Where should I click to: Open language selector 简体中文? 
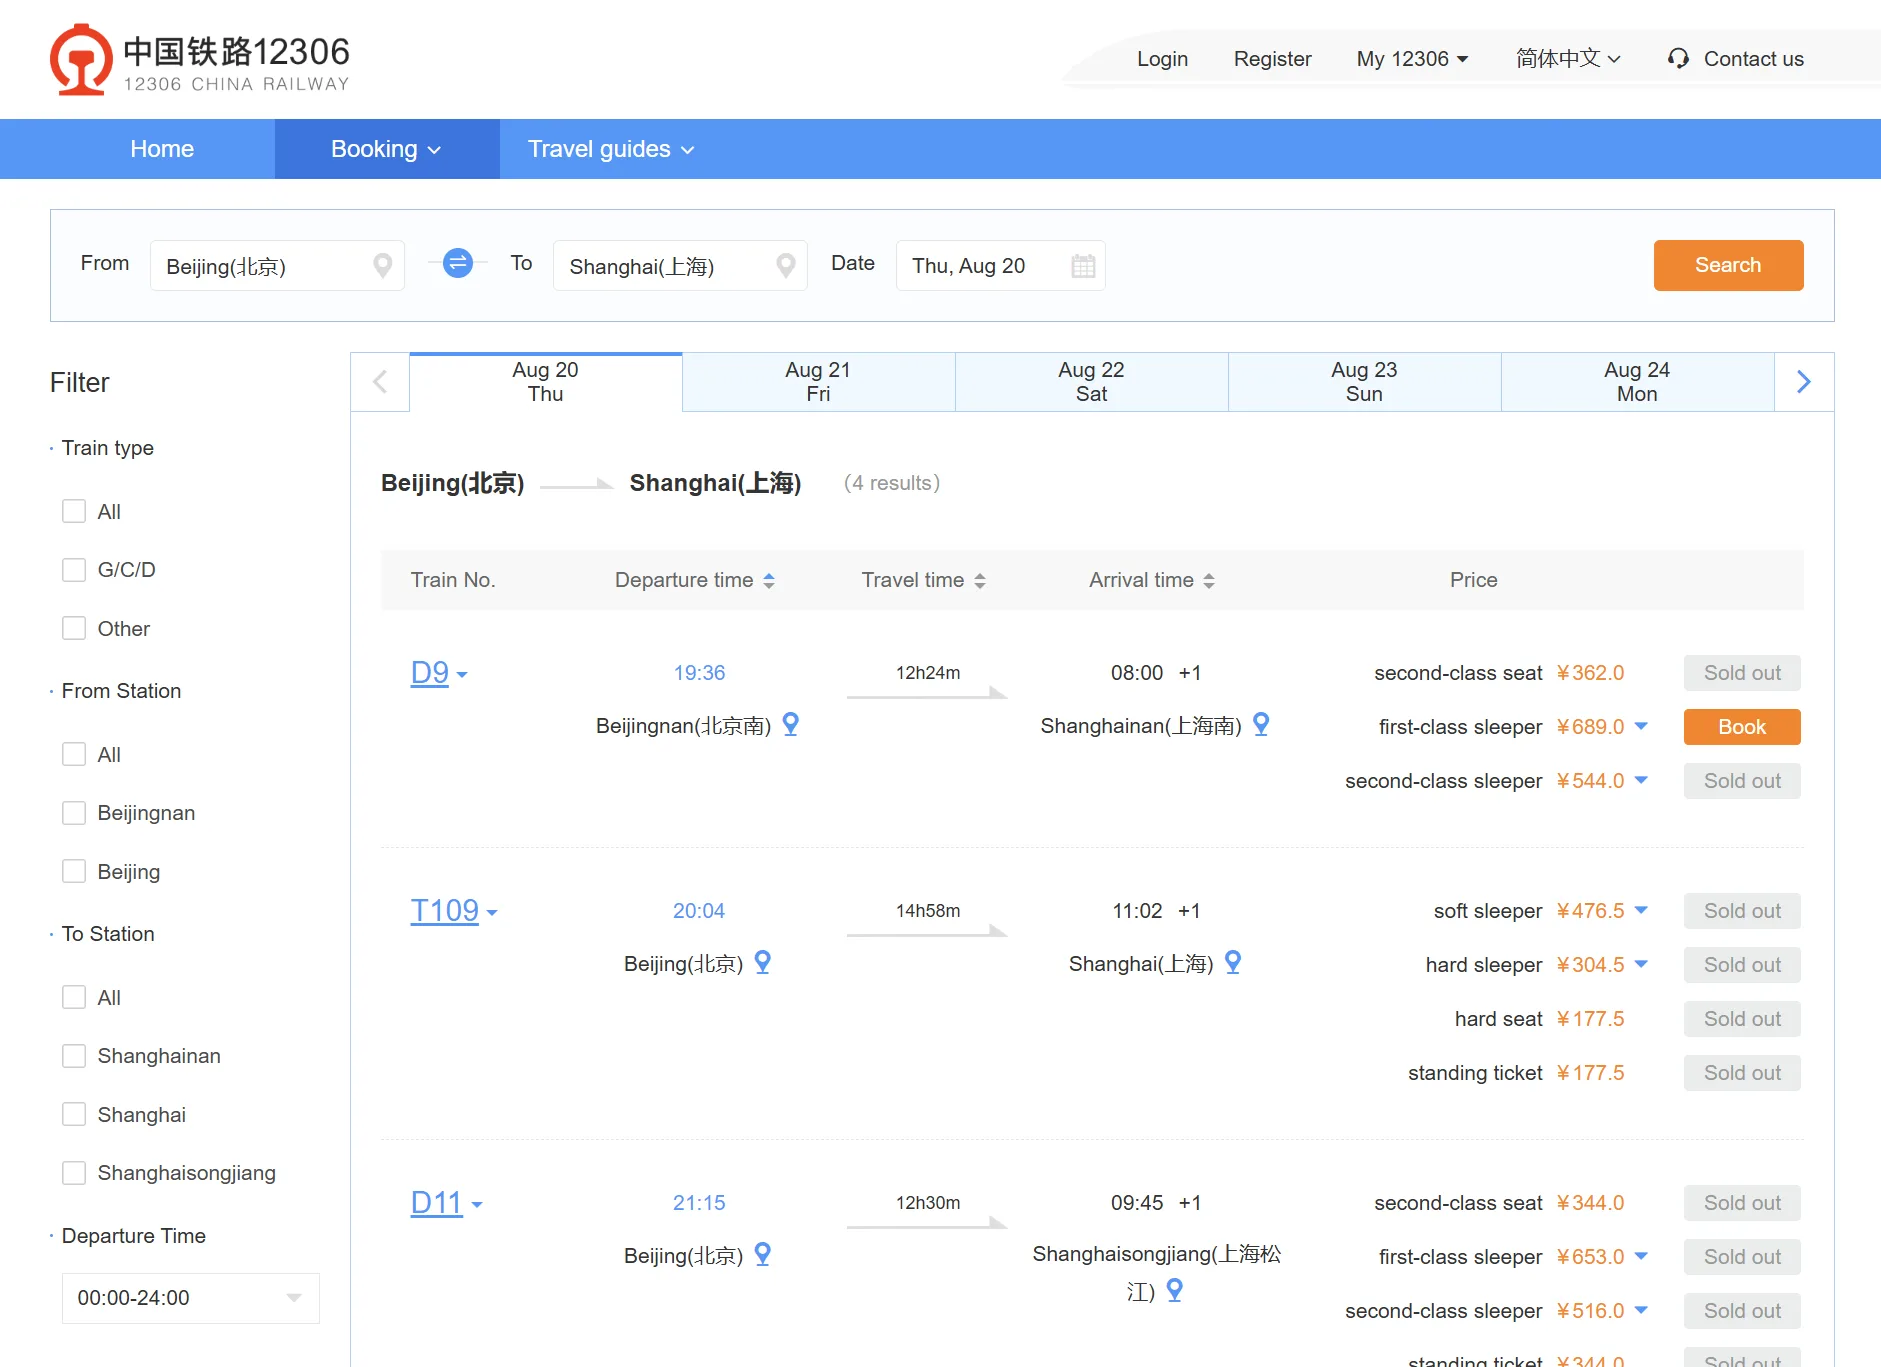[x=1567, y=59]
